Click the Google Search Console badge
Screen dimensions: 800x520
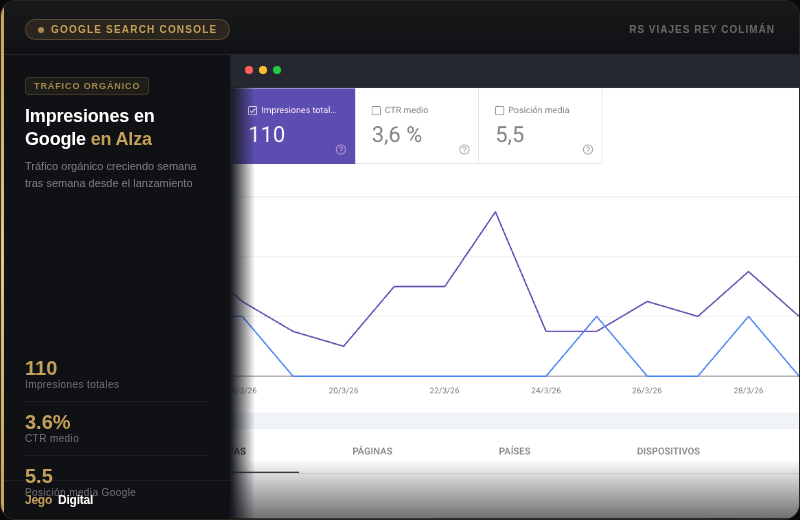(128, 29)
